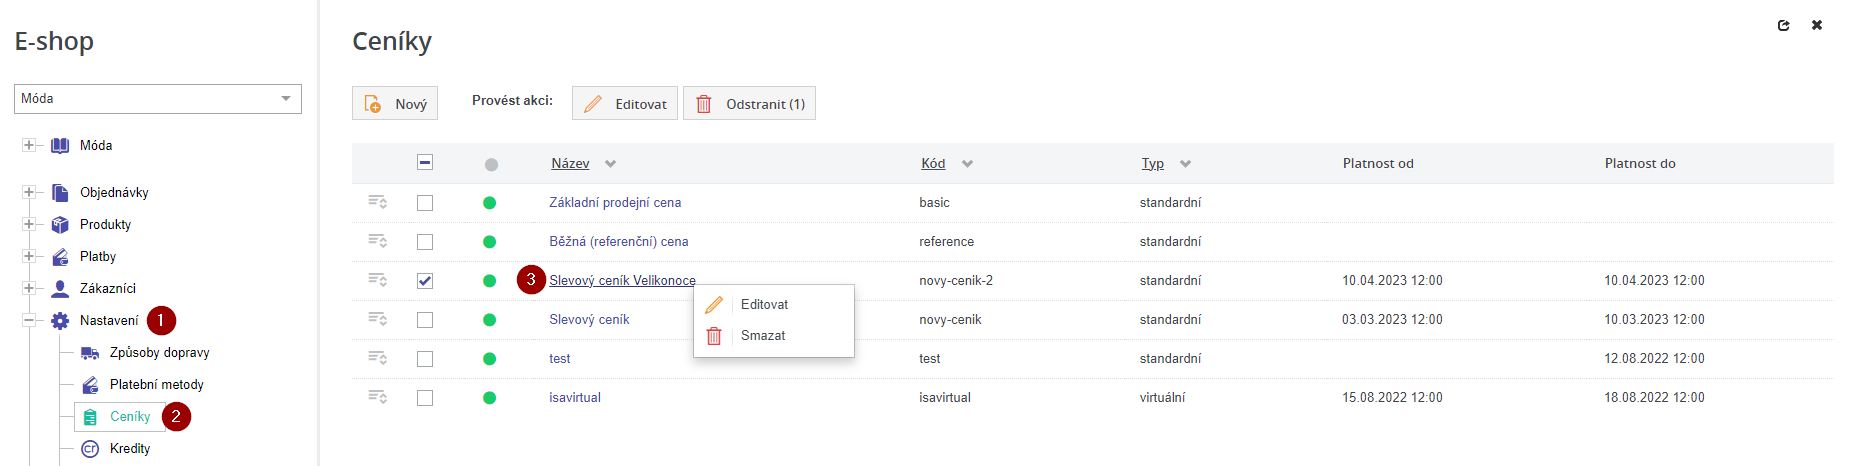The image size is (1869, 466).
Task: Click the green status dot for isavirtual
Action: [490, 398]
